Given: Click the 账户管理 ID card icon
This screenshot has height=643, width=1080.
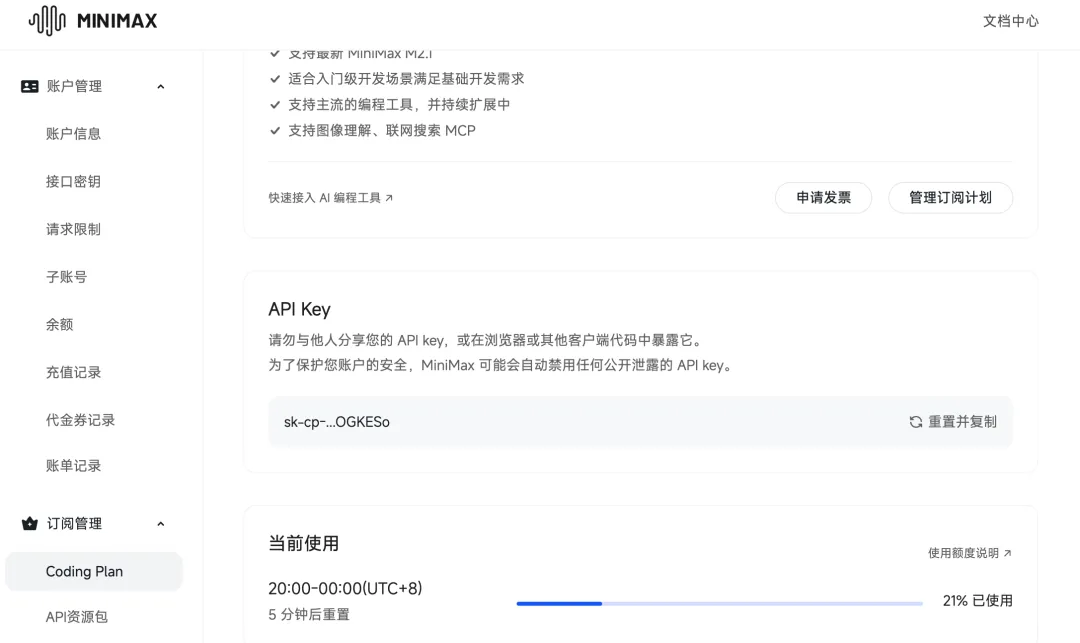Looking at the screenshot, I should (30, 86).
